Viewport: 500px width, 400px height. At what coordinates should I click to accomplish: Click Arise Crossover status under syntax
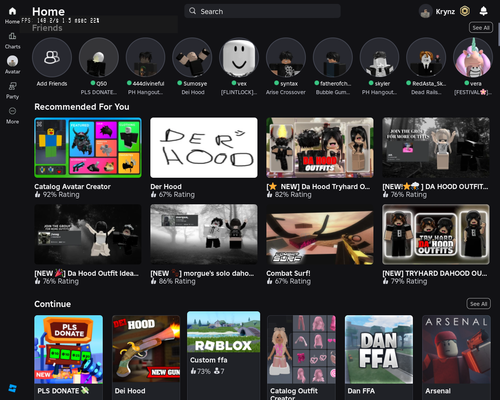click(286, 92)
